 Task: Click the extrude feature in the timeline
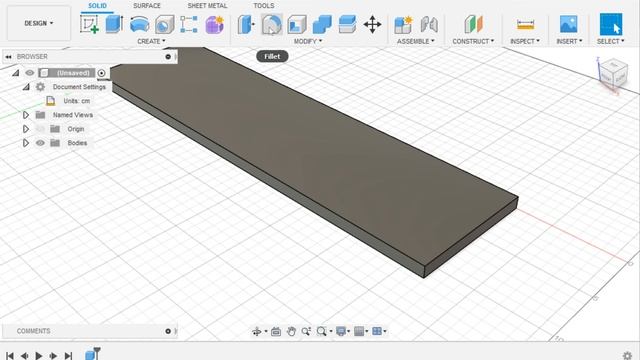click(91, 355)
